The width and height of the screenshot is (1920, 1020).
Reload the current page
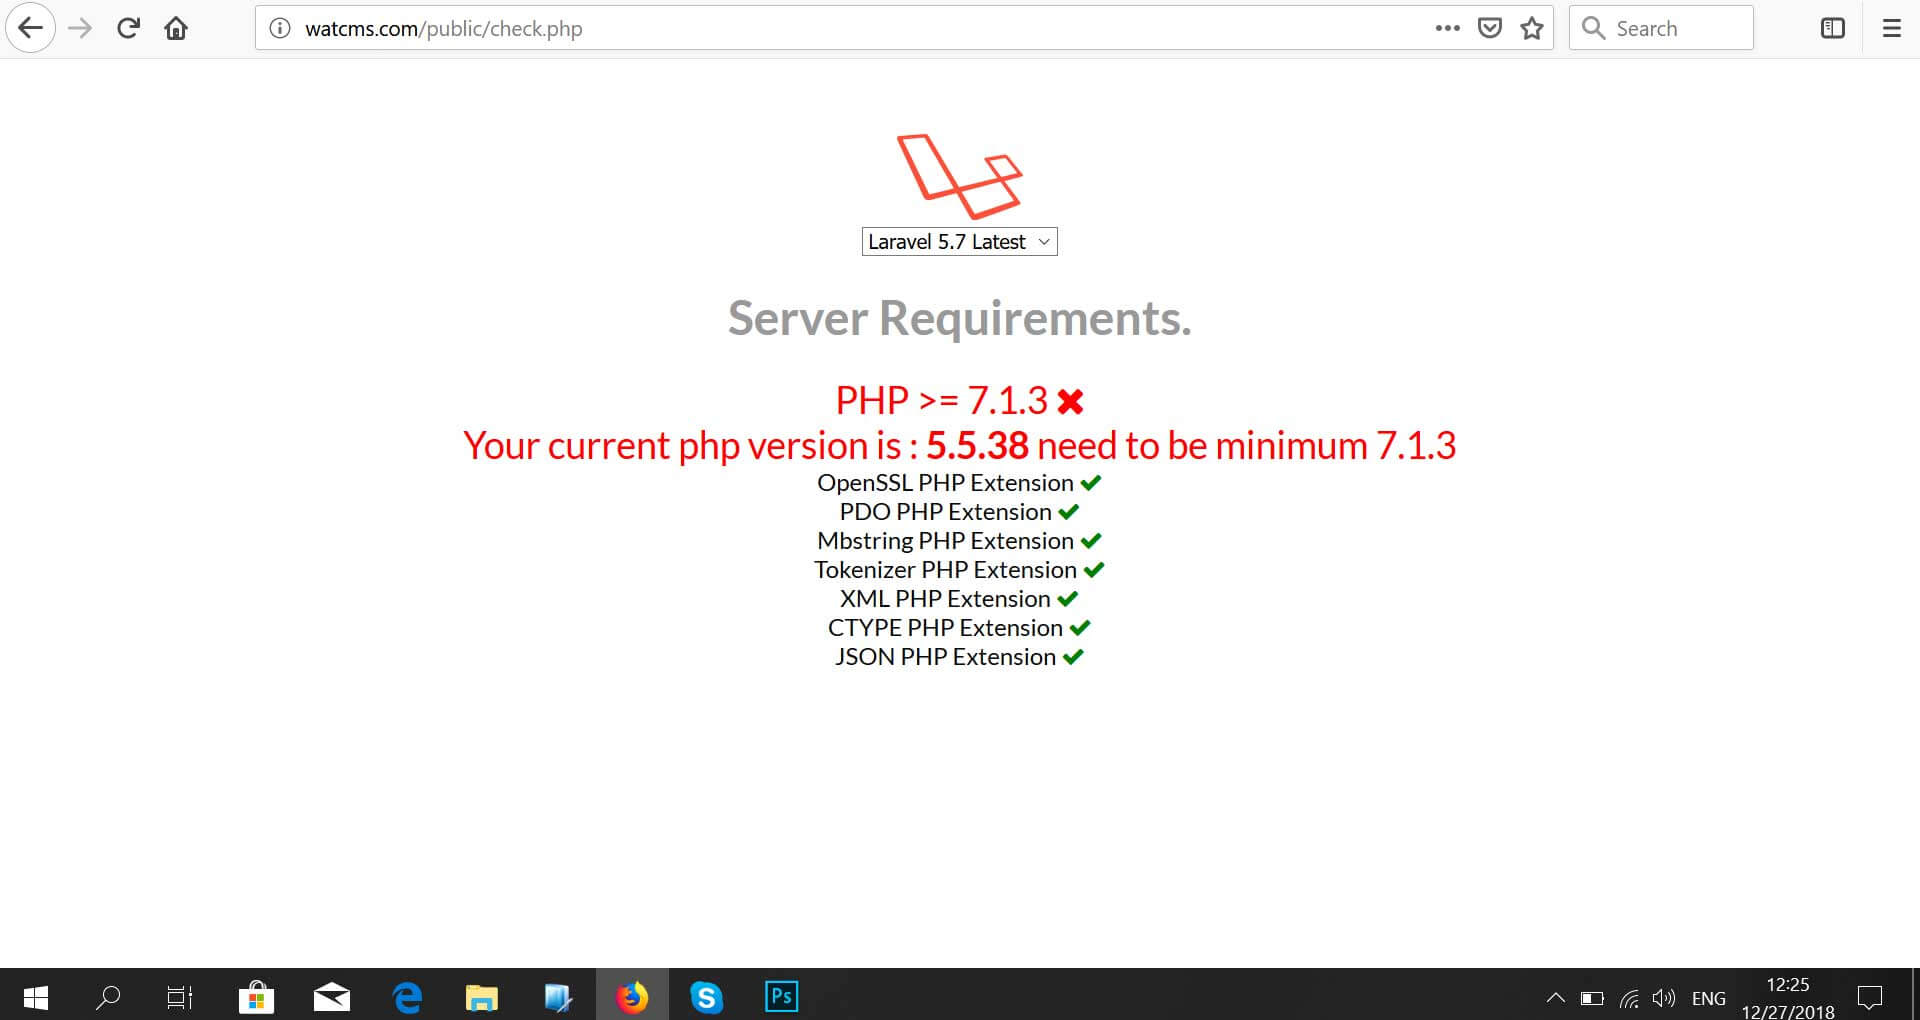[128, 28]
